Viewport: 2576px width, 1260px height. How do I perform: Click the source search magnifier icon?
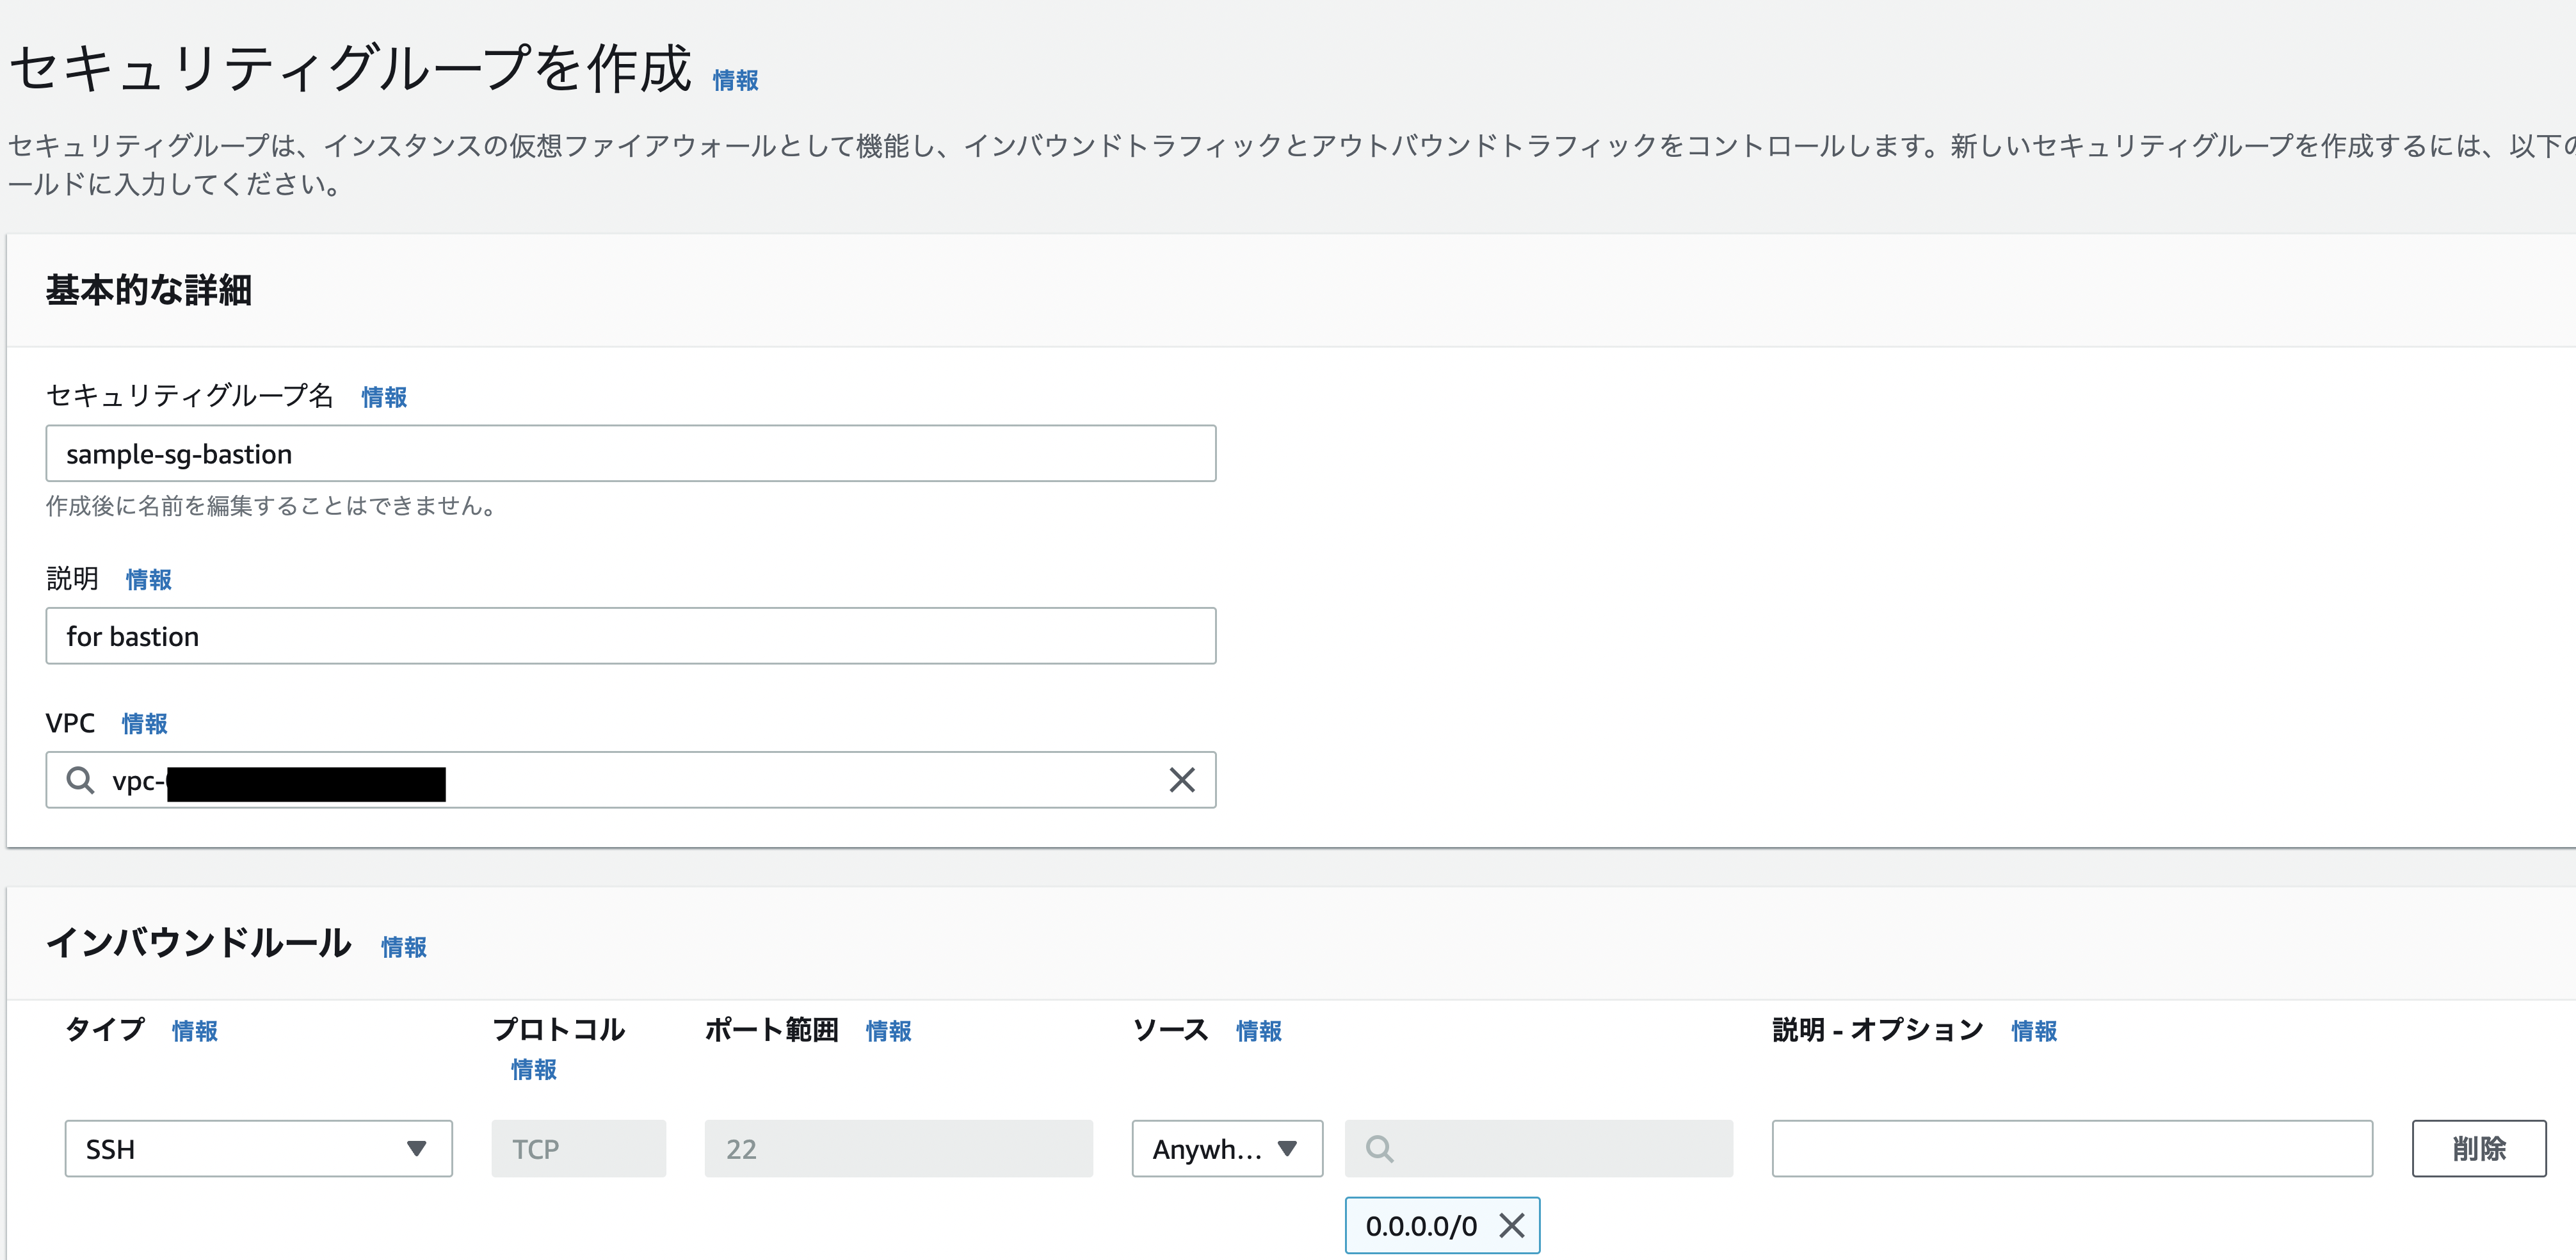click(1379, 1149)
